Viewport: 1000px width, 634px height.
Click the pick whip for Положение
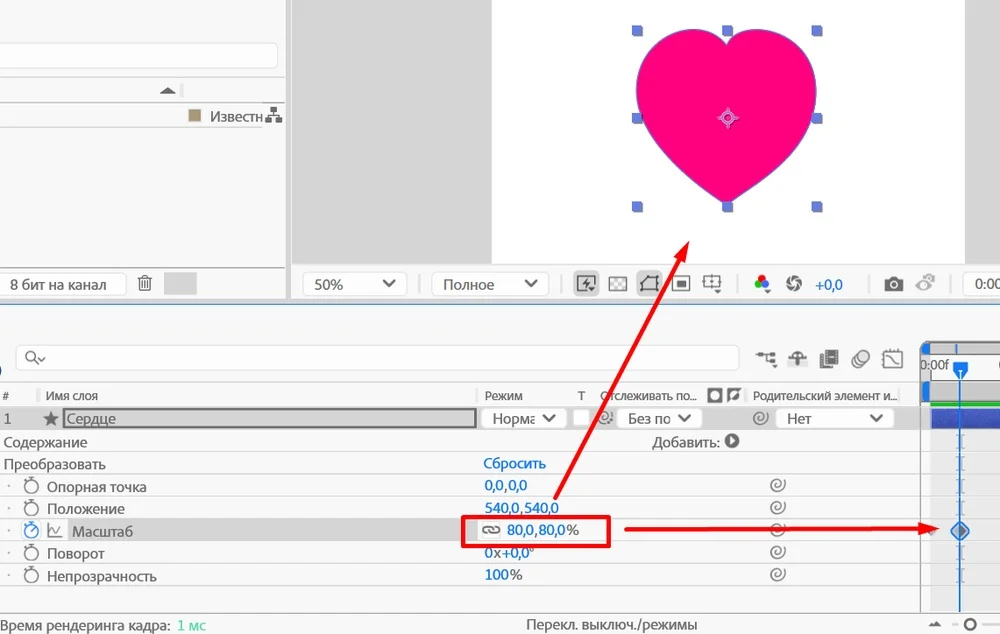click(x=777, y=508)
